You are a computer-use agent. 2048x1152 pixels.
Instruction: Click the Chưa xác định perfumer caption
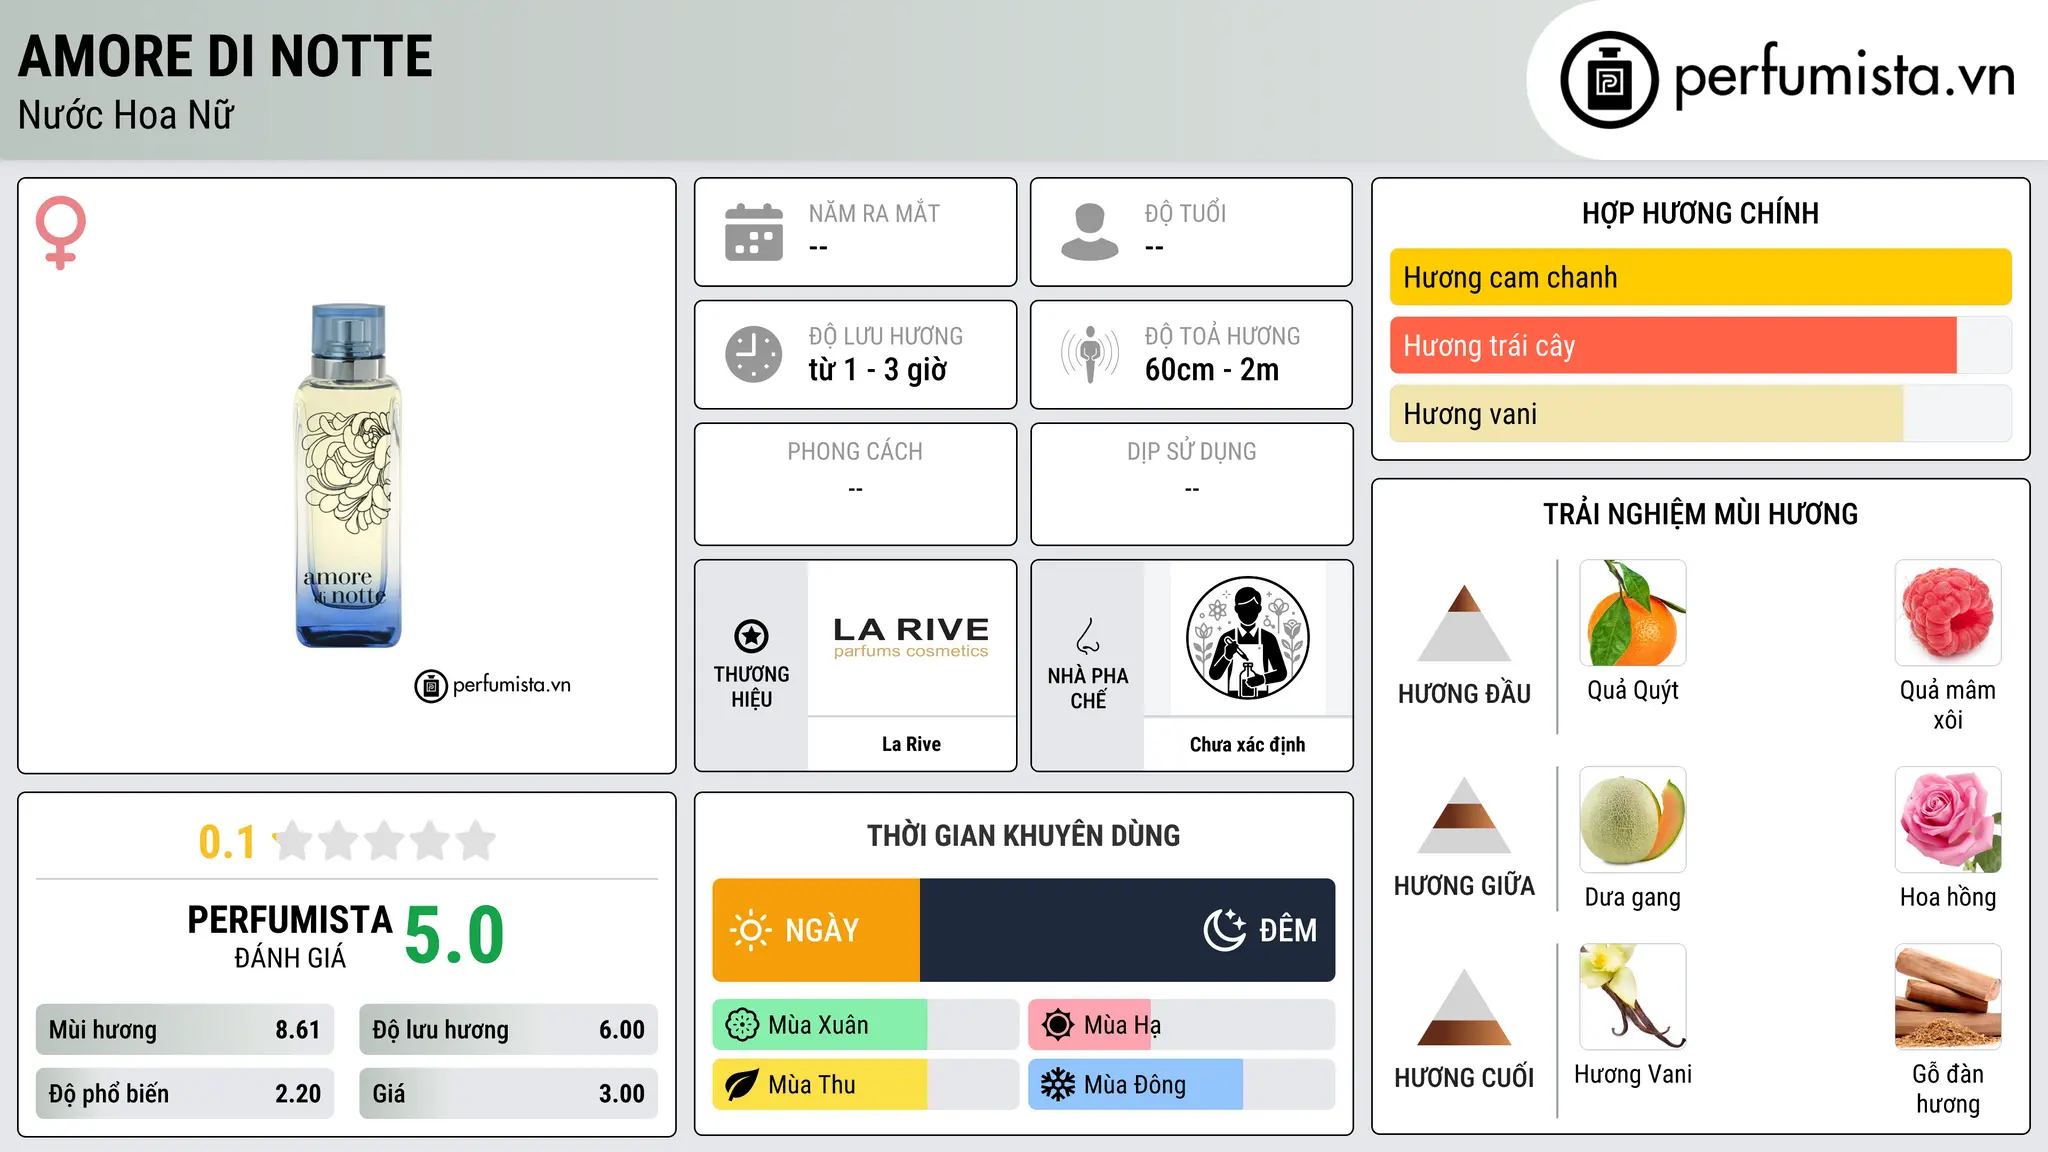click(1247, 744)
